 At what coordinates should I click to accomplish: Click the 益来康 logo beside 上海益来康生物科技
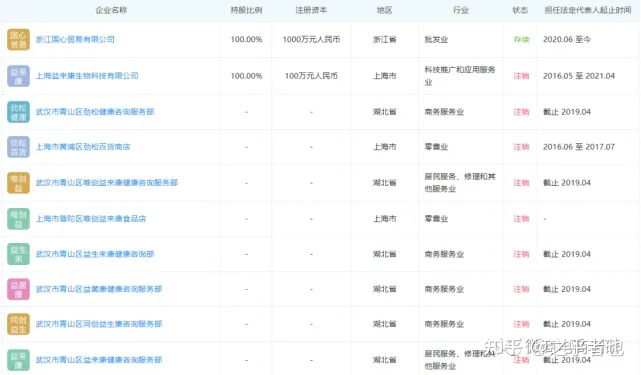pyautogui.click(x=18, y=76)
